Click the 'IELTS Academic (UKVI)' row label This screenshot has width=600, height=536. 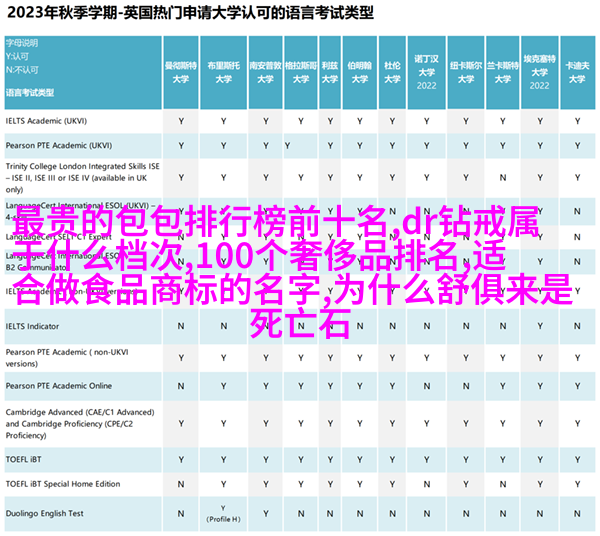point(46,121)
